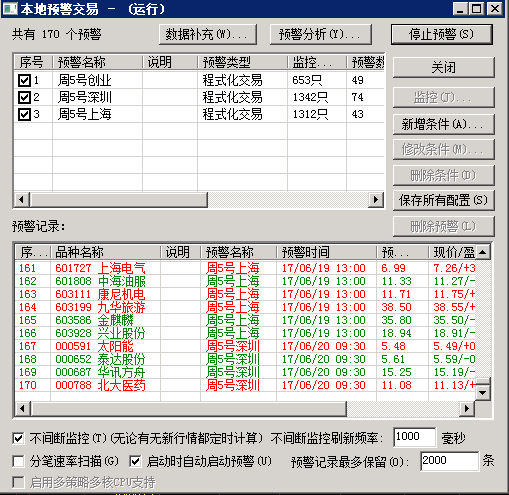Maximize the 本地预警交易 window
The width and height of the screenshot is (509, 495).
point(476,9)
